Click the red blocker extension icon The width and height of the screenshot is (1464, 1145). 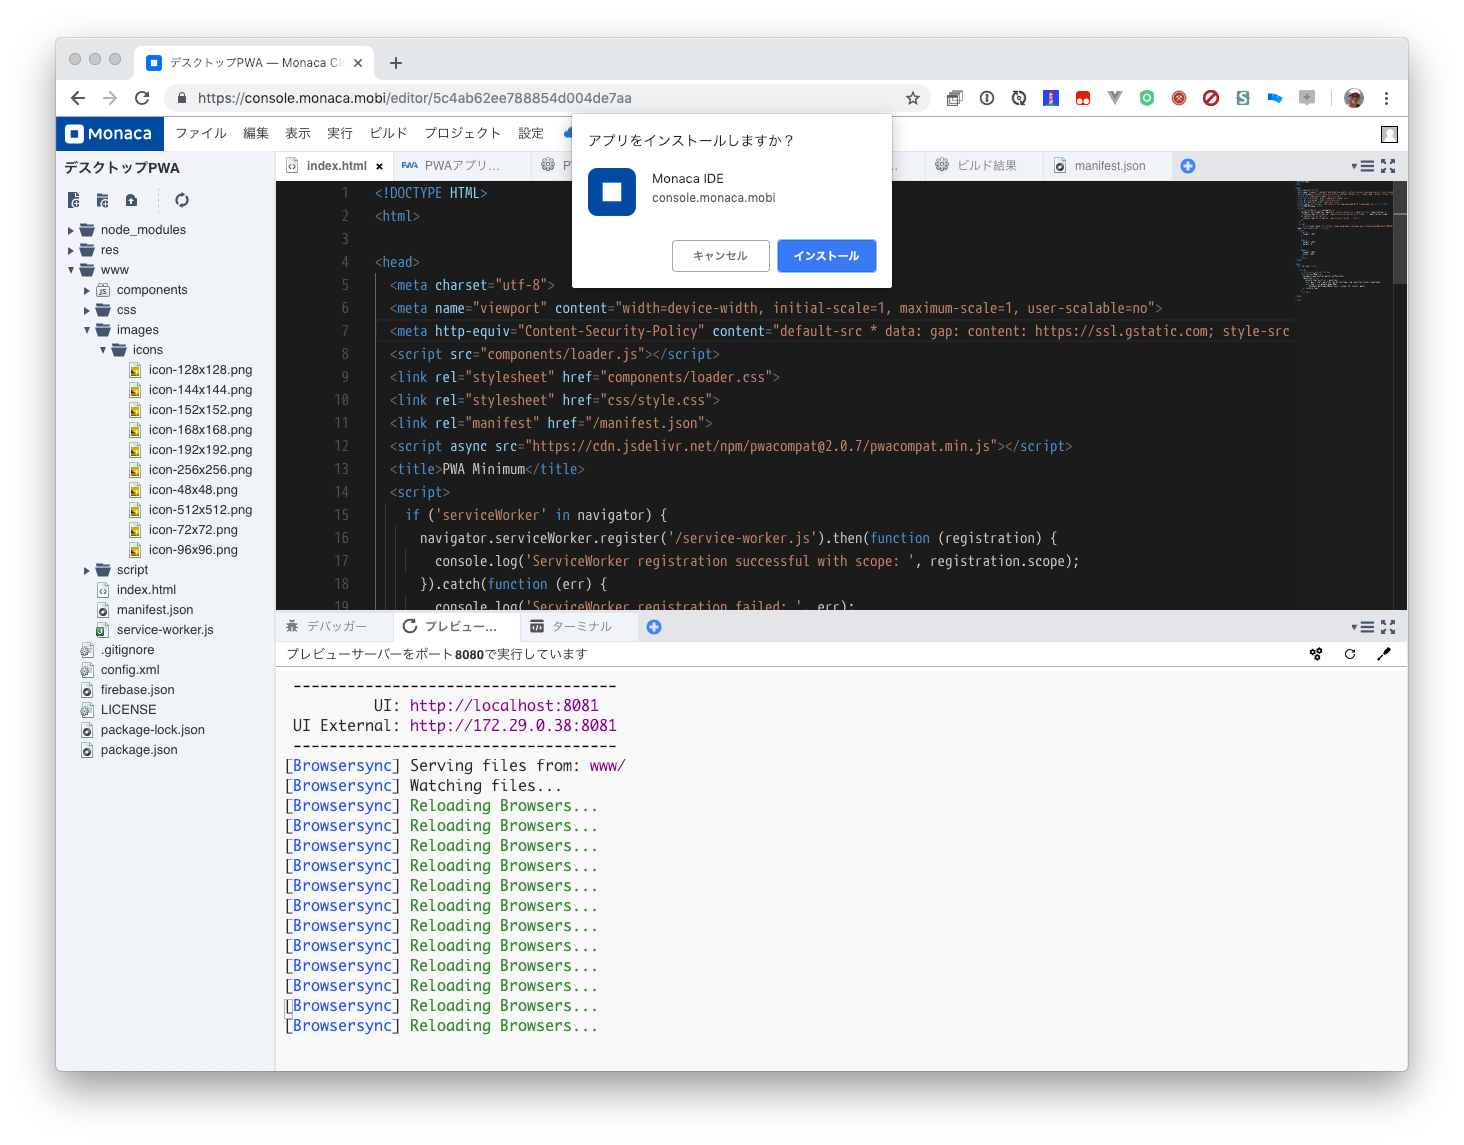coord(1211,98)
